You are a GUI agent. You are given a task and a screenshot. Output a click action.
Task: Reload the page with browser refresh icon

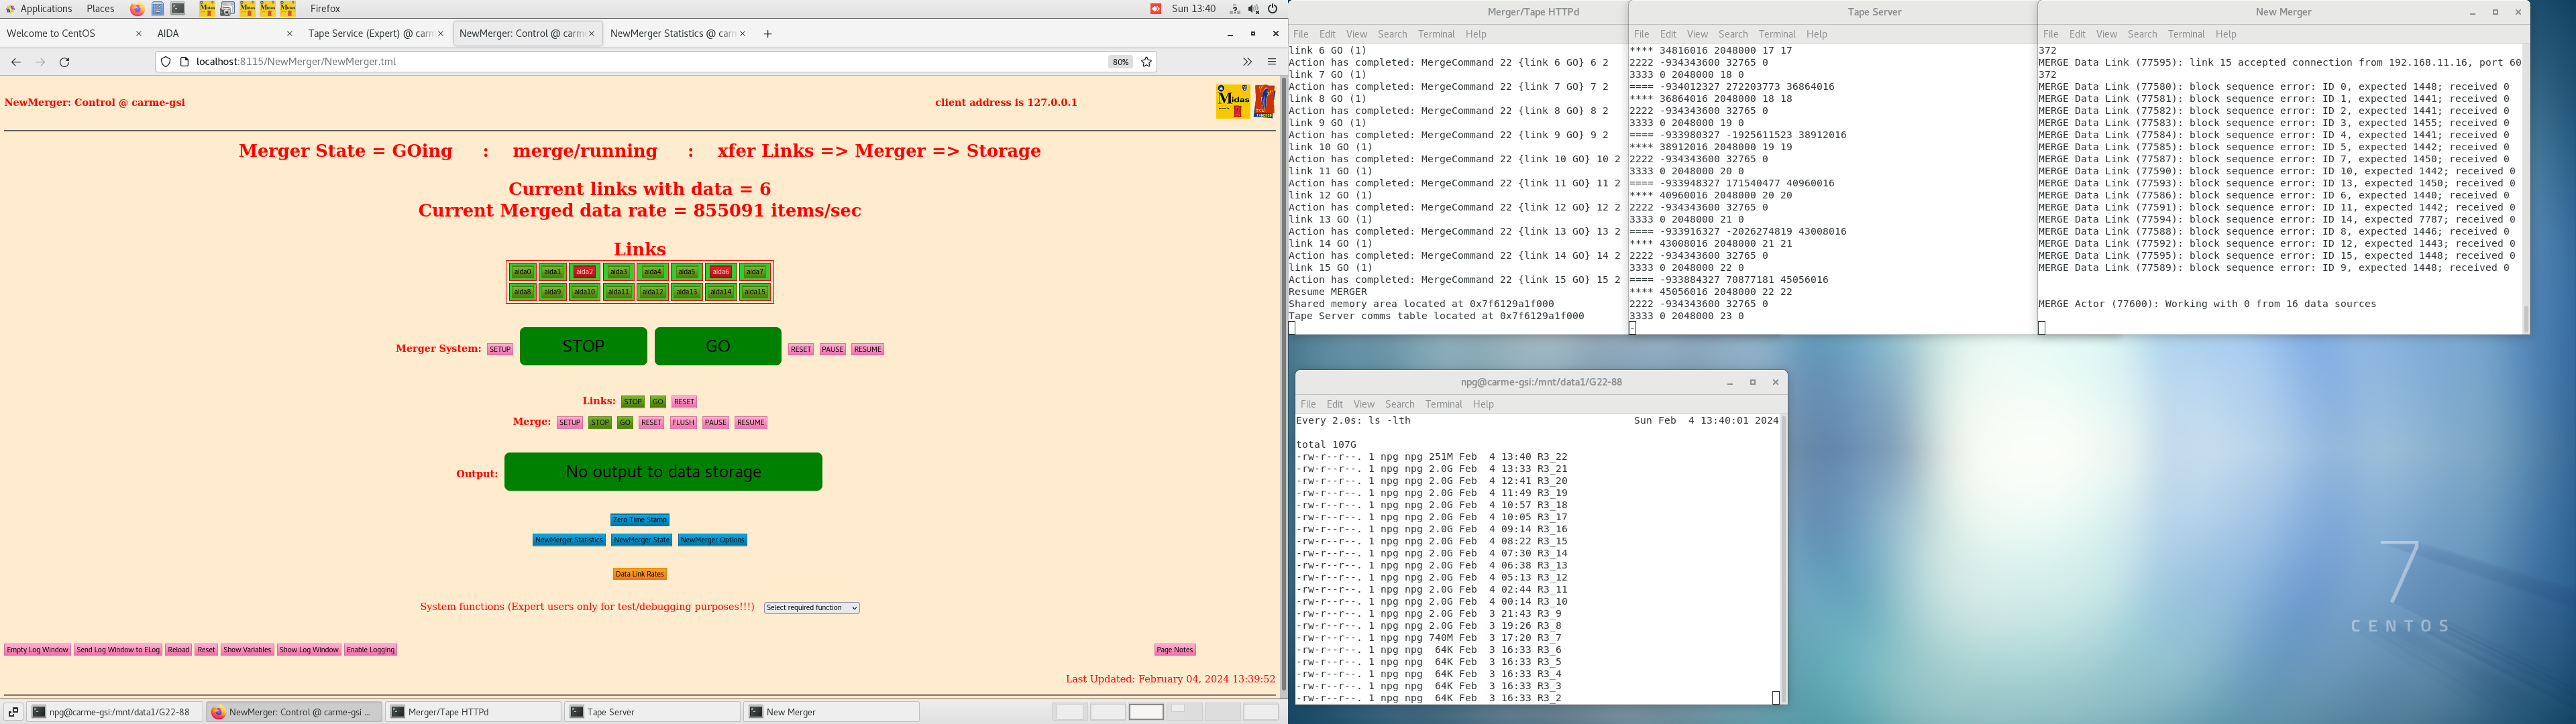(x=65, y=62)
